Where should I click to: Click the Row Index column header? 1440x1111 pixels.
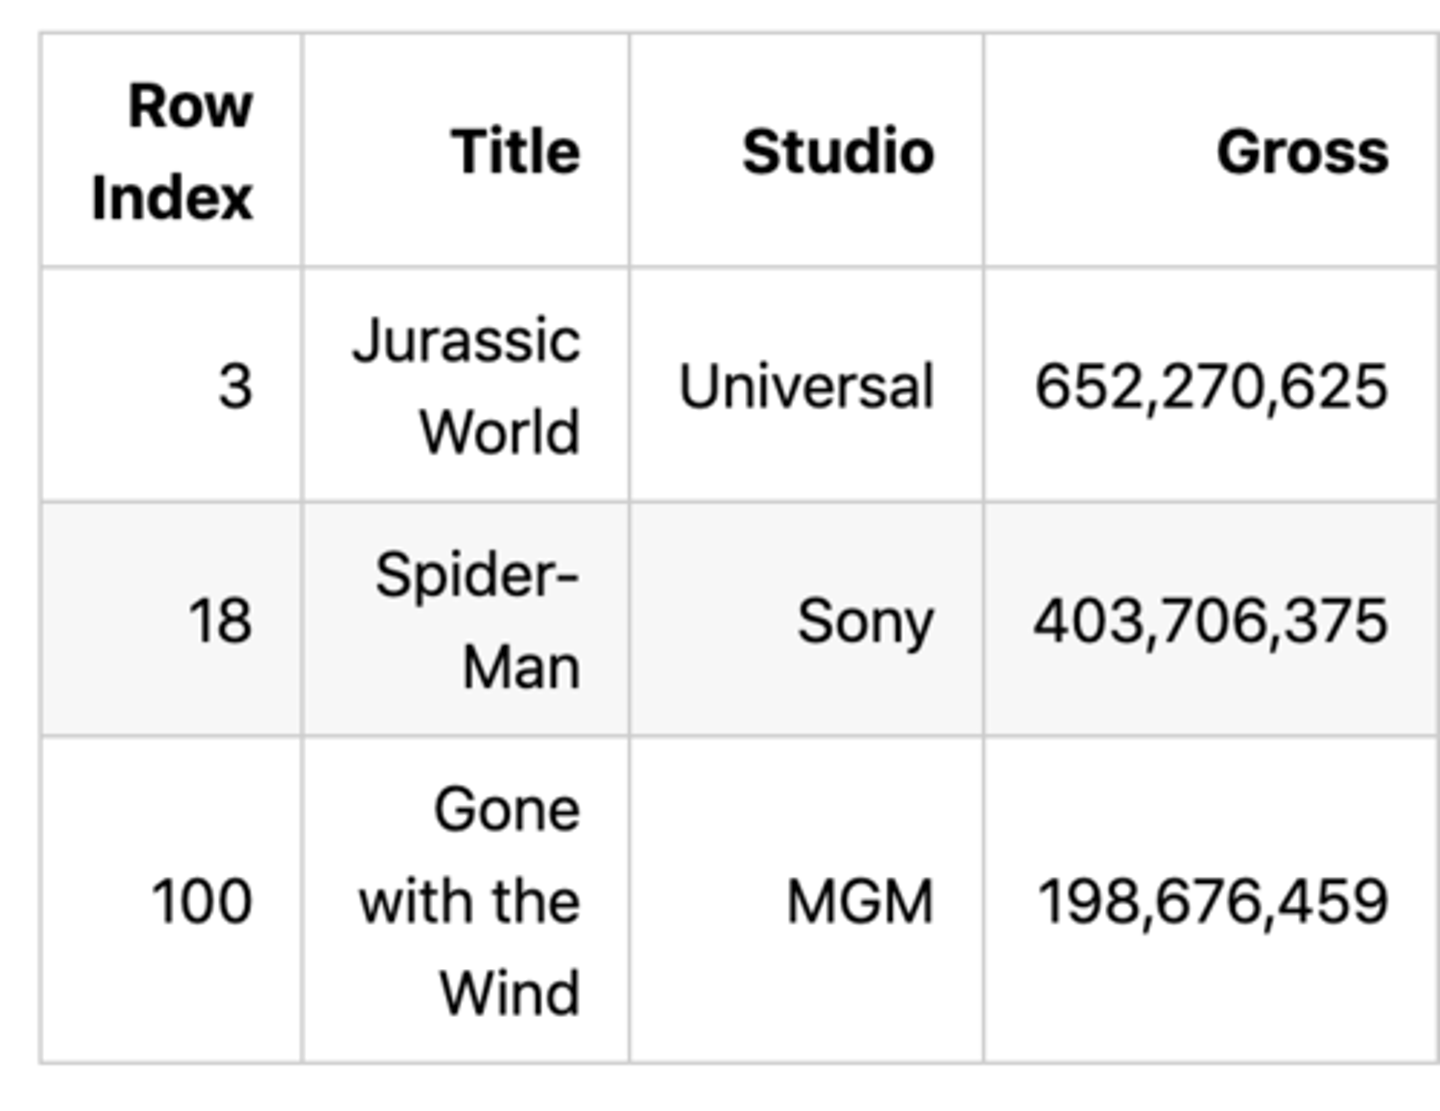click(172, 151)
